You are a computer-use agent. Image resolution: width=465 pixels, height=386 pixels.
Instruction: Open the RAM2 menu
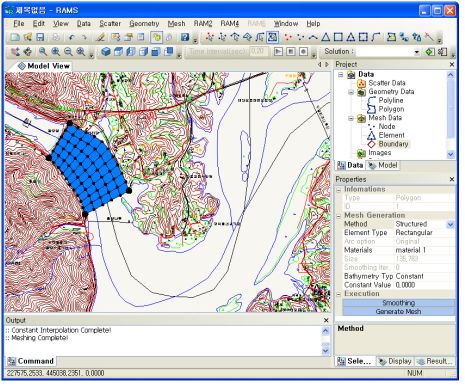[x=203, y=24]
